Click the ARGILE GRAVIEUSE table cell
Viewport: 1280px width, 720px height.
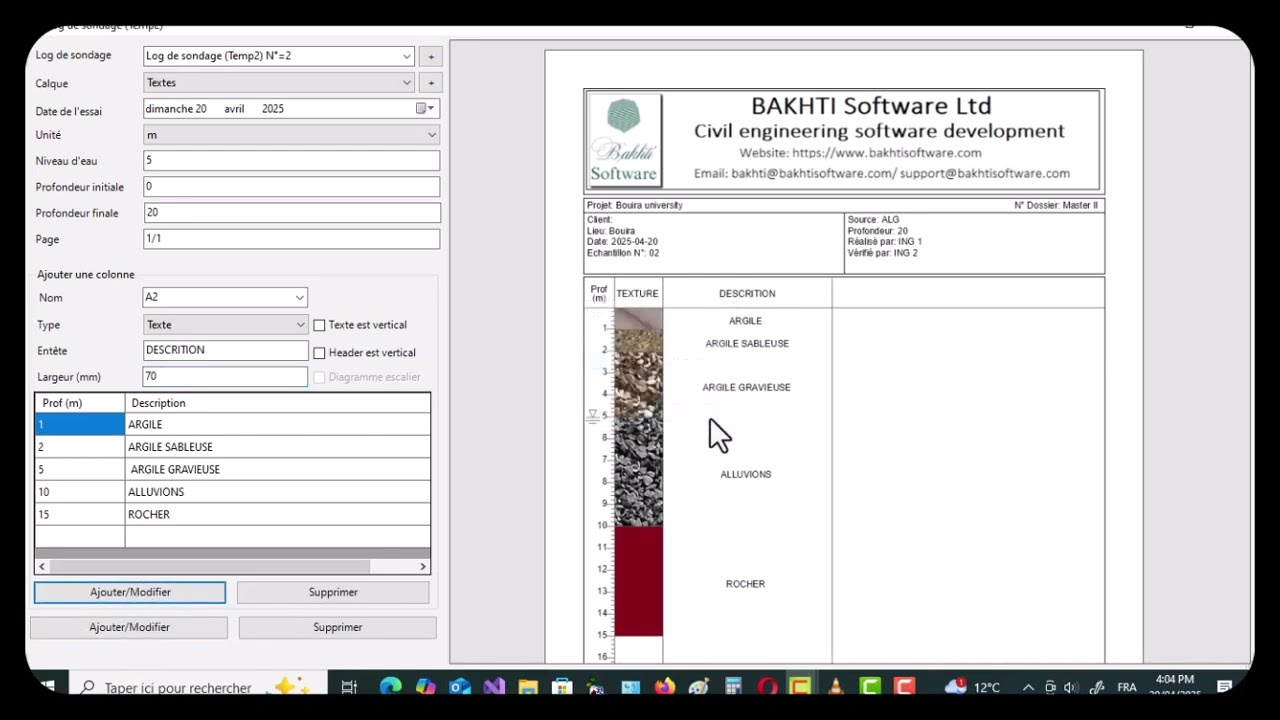click(278, 470)
